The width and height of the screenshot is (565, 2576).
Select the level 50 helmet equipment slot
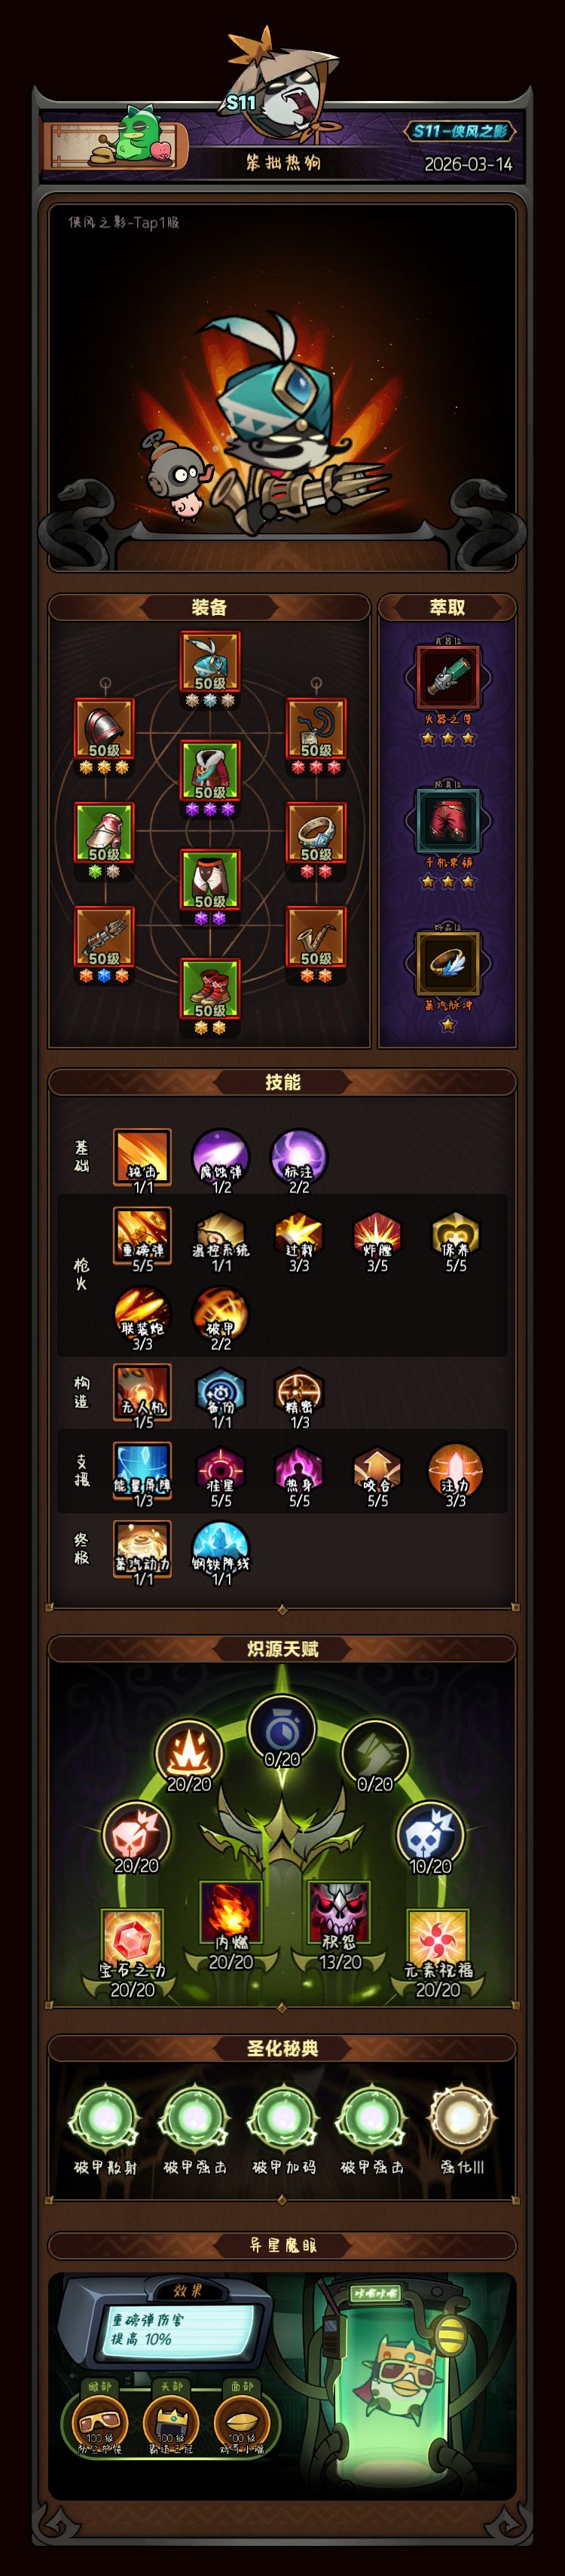(x=210, y=662)
